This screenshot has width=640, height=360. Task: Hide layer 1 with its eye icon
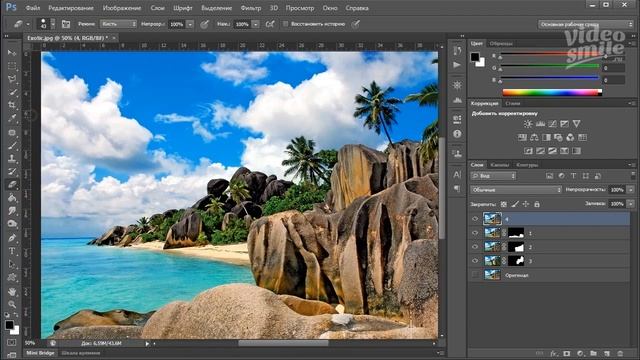point(475,233)
